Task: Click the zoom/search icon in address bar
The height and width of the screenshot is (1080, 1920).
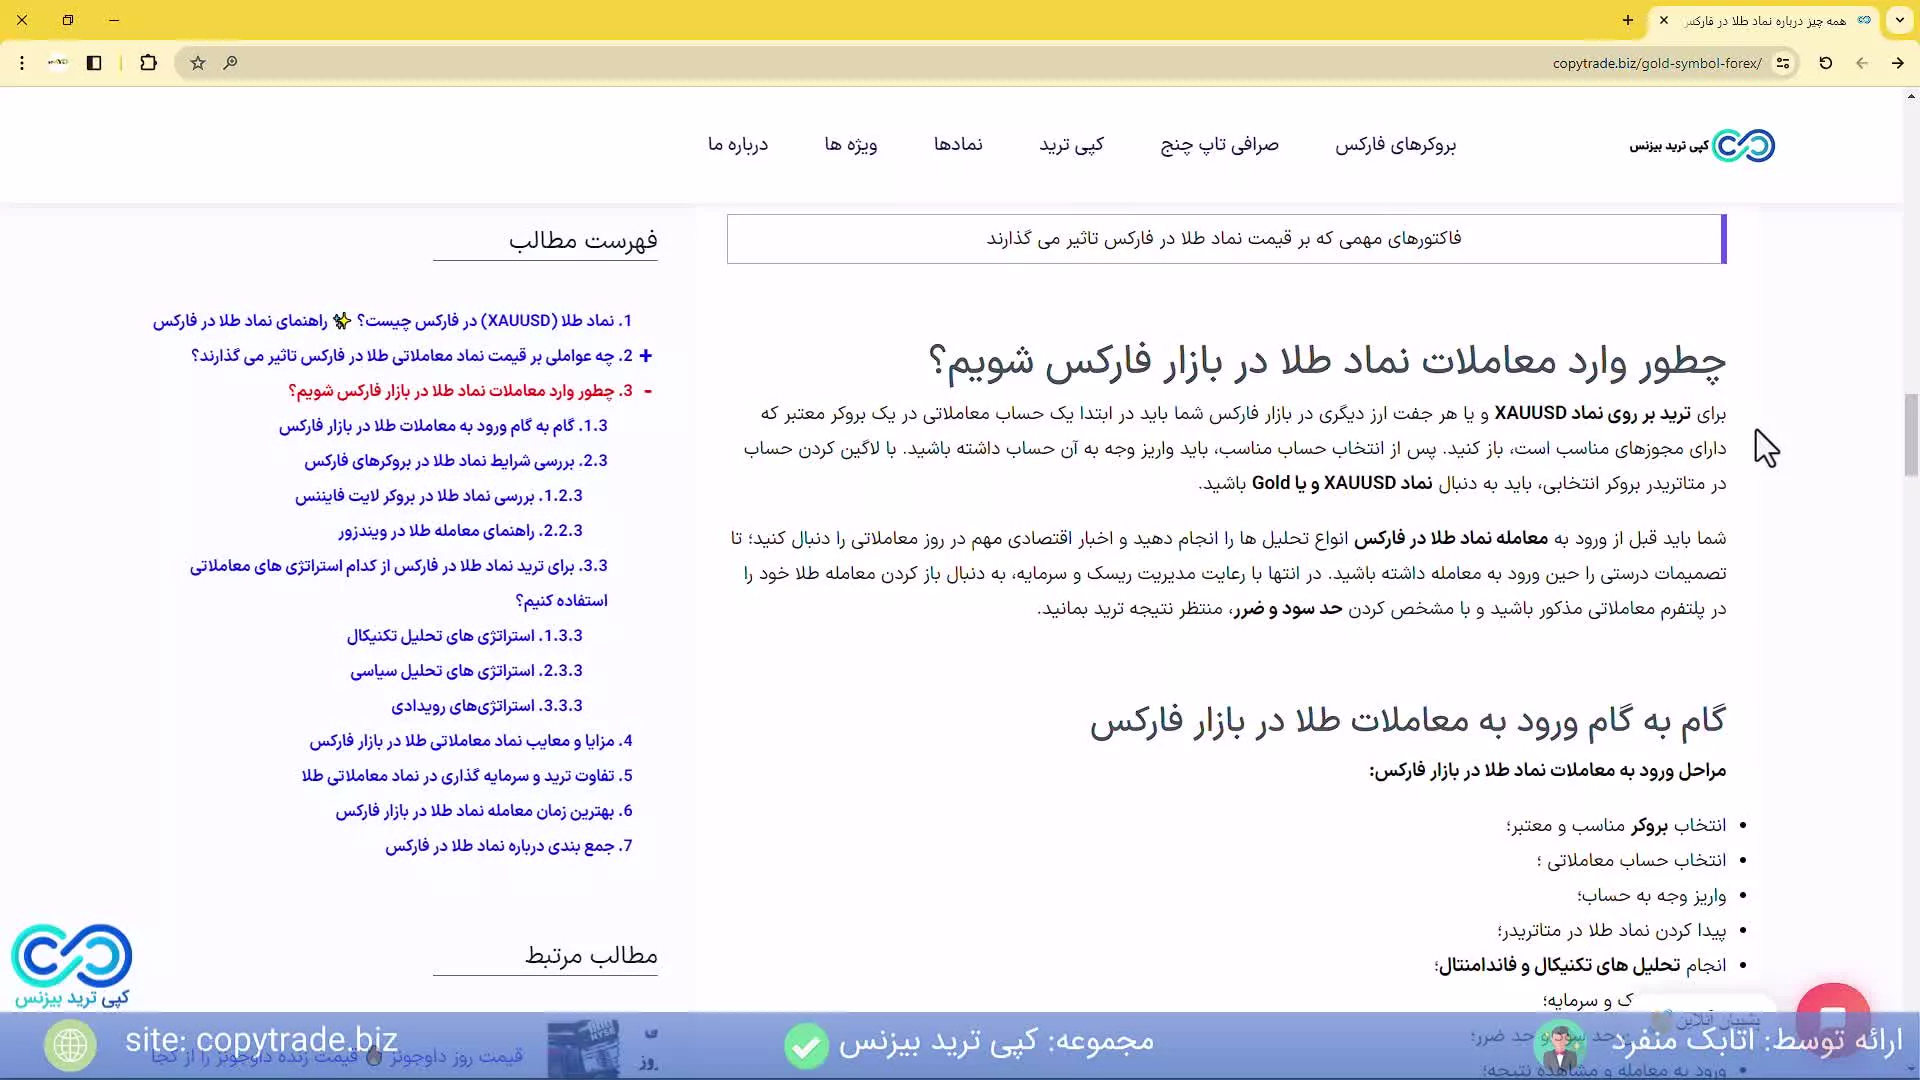Action: point(233,62)
